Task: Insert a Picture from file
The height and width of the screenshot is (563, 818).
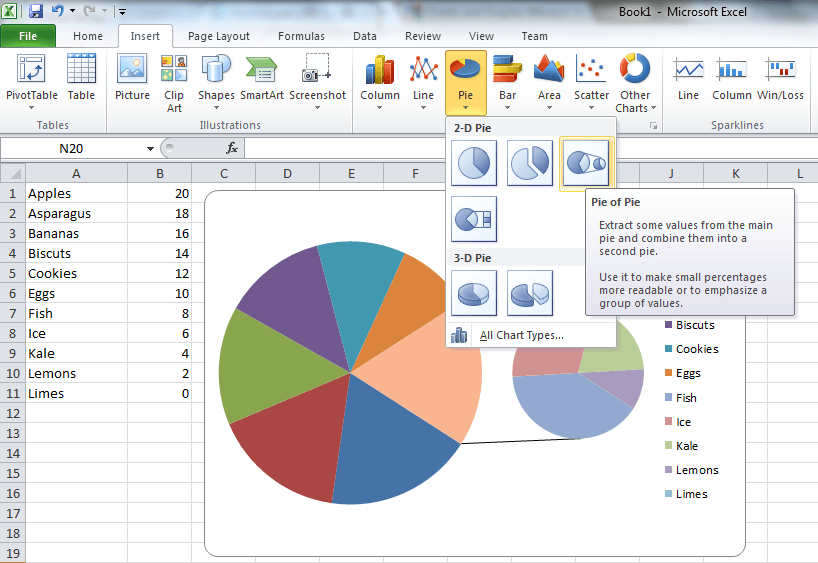Action: 132,77
